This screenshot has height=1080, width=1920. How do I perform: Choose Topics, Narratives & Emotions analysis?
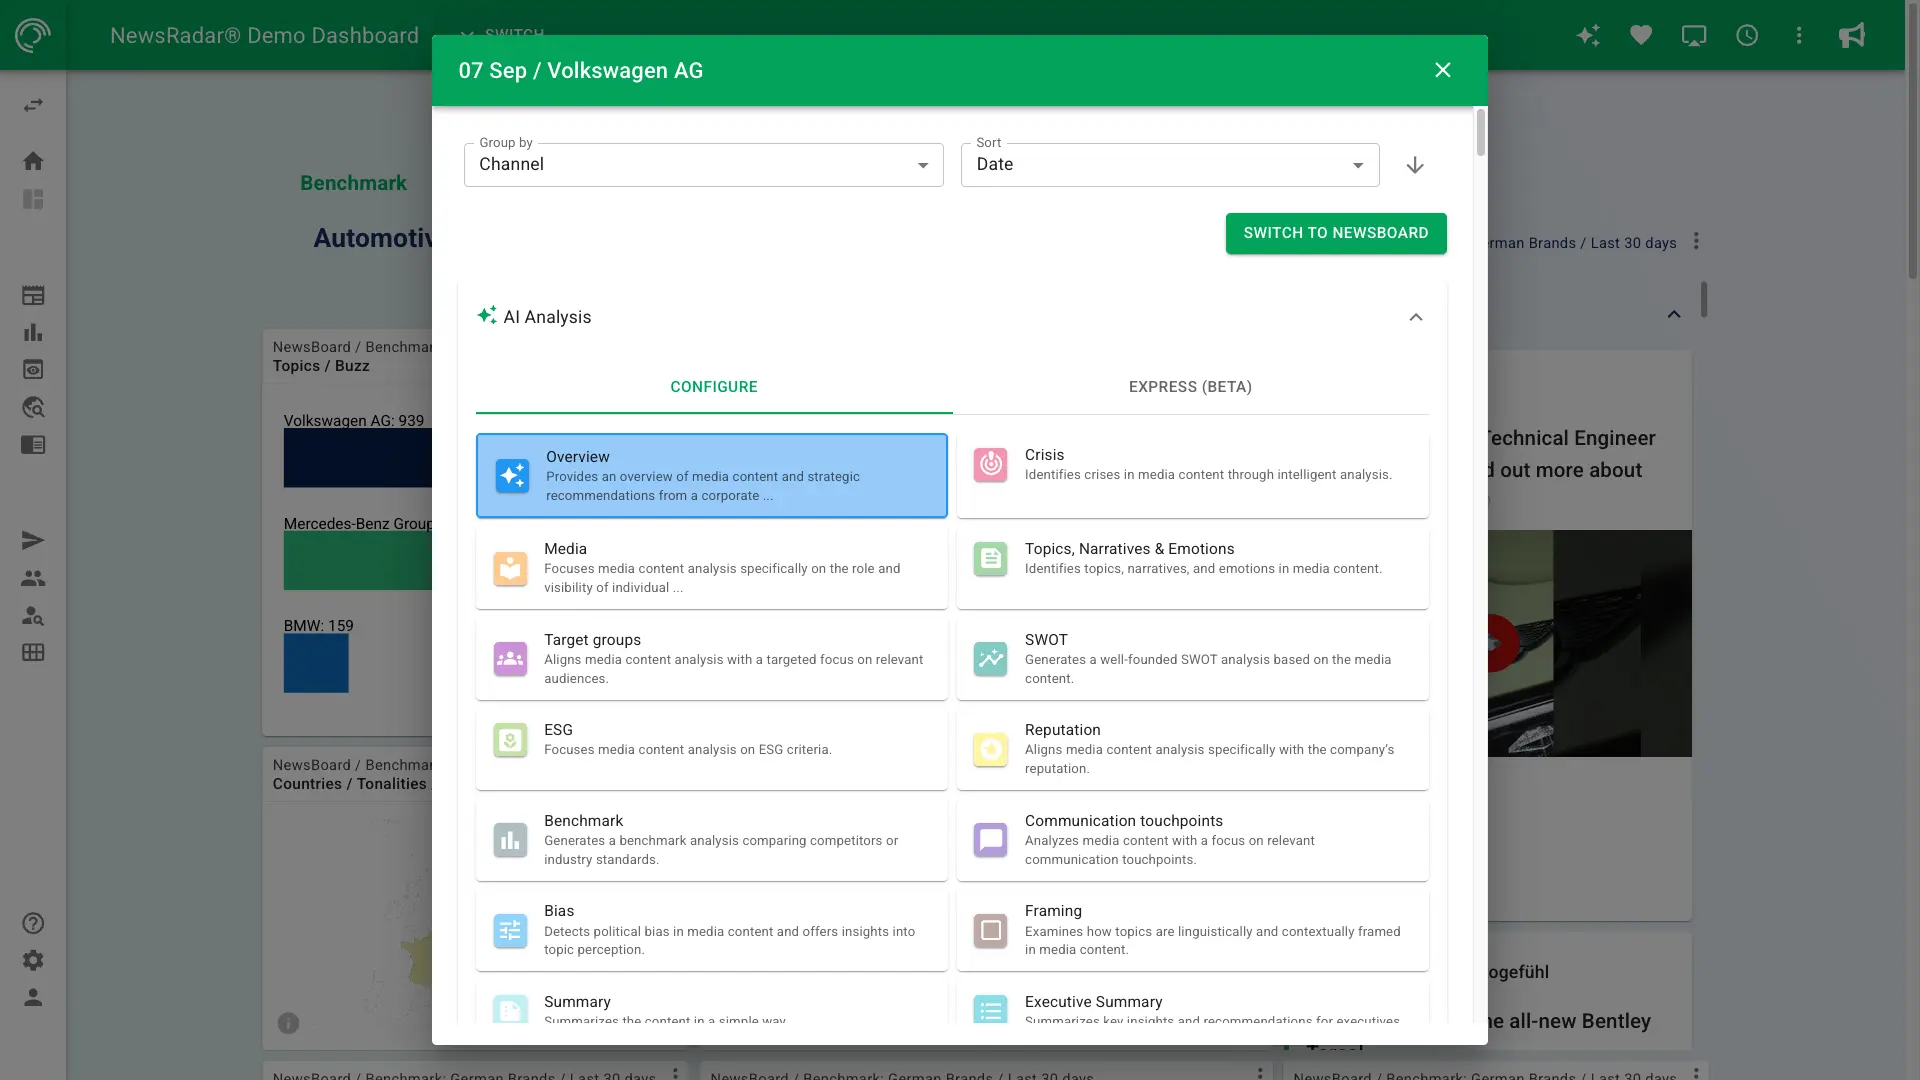[x=1193, y=567]
